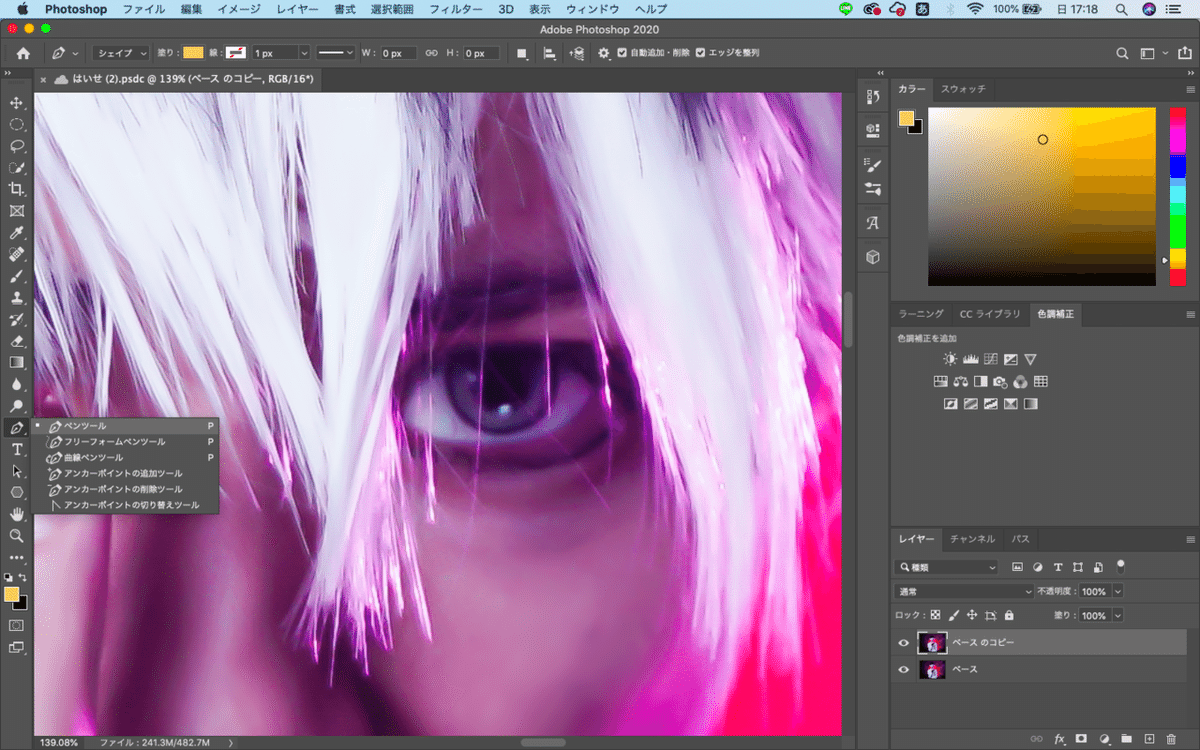Open layer style fx menu

(1059, 739)
